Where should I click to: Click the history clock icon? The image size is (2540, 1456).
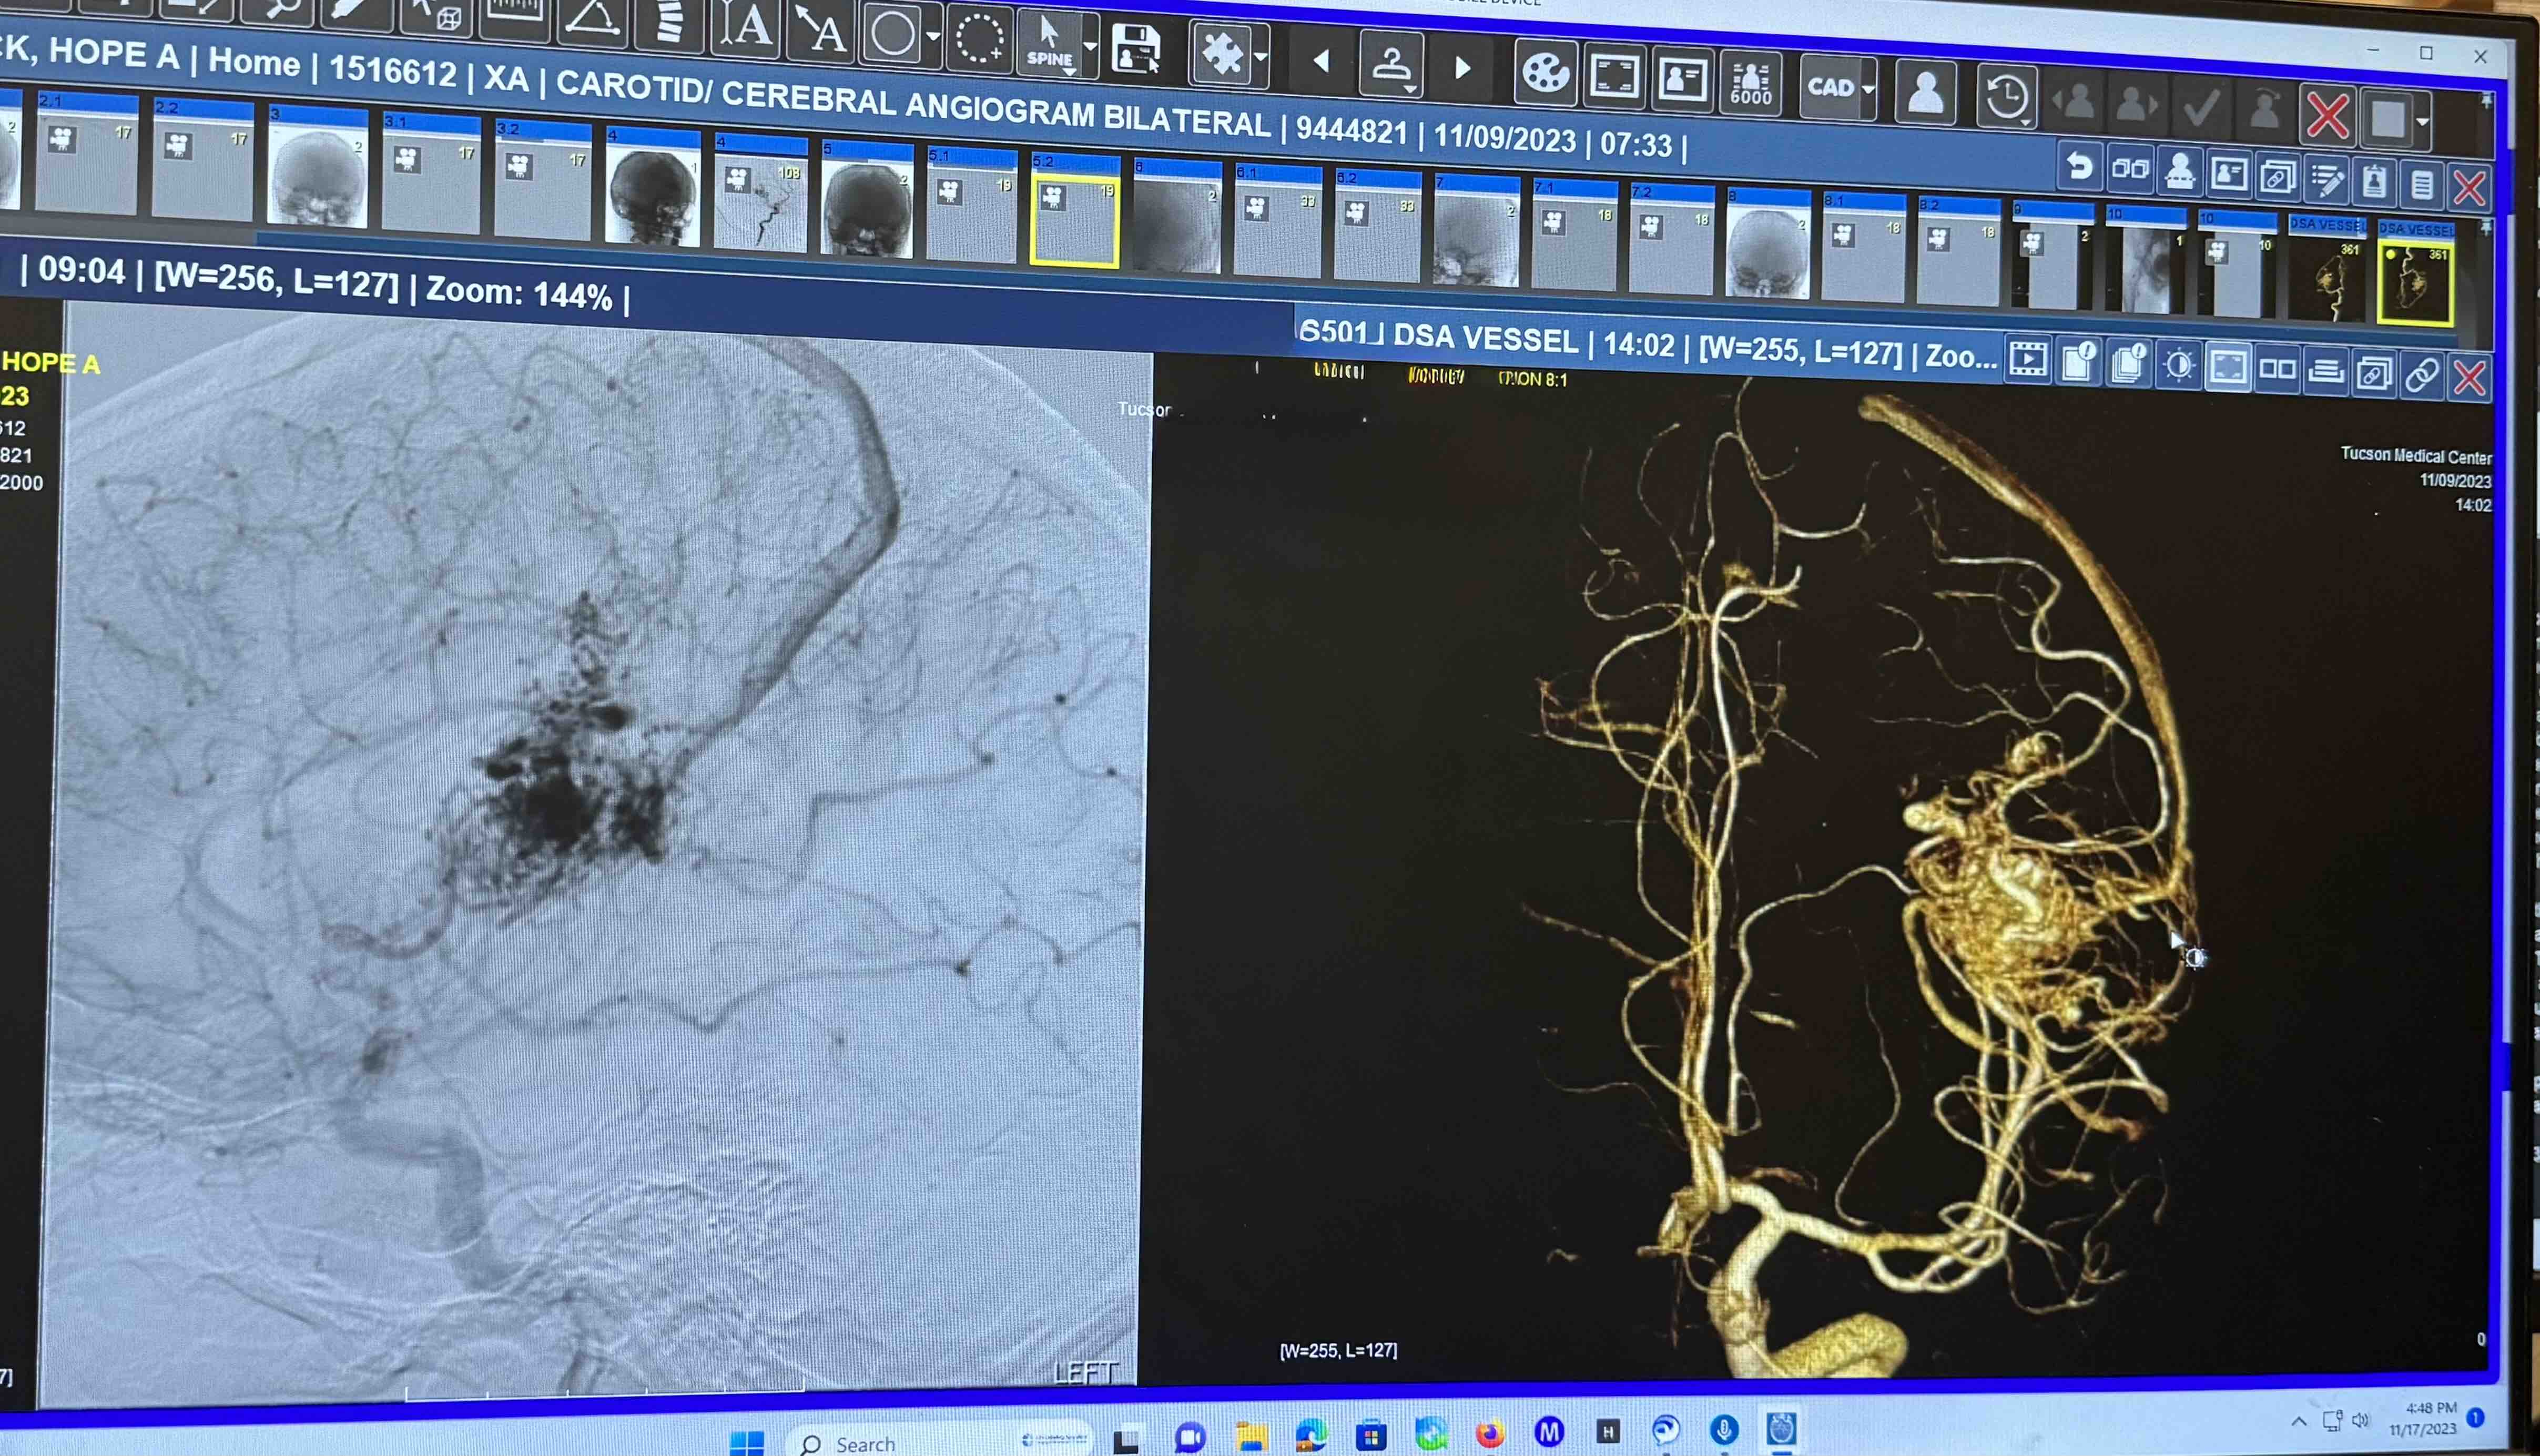2006,98
